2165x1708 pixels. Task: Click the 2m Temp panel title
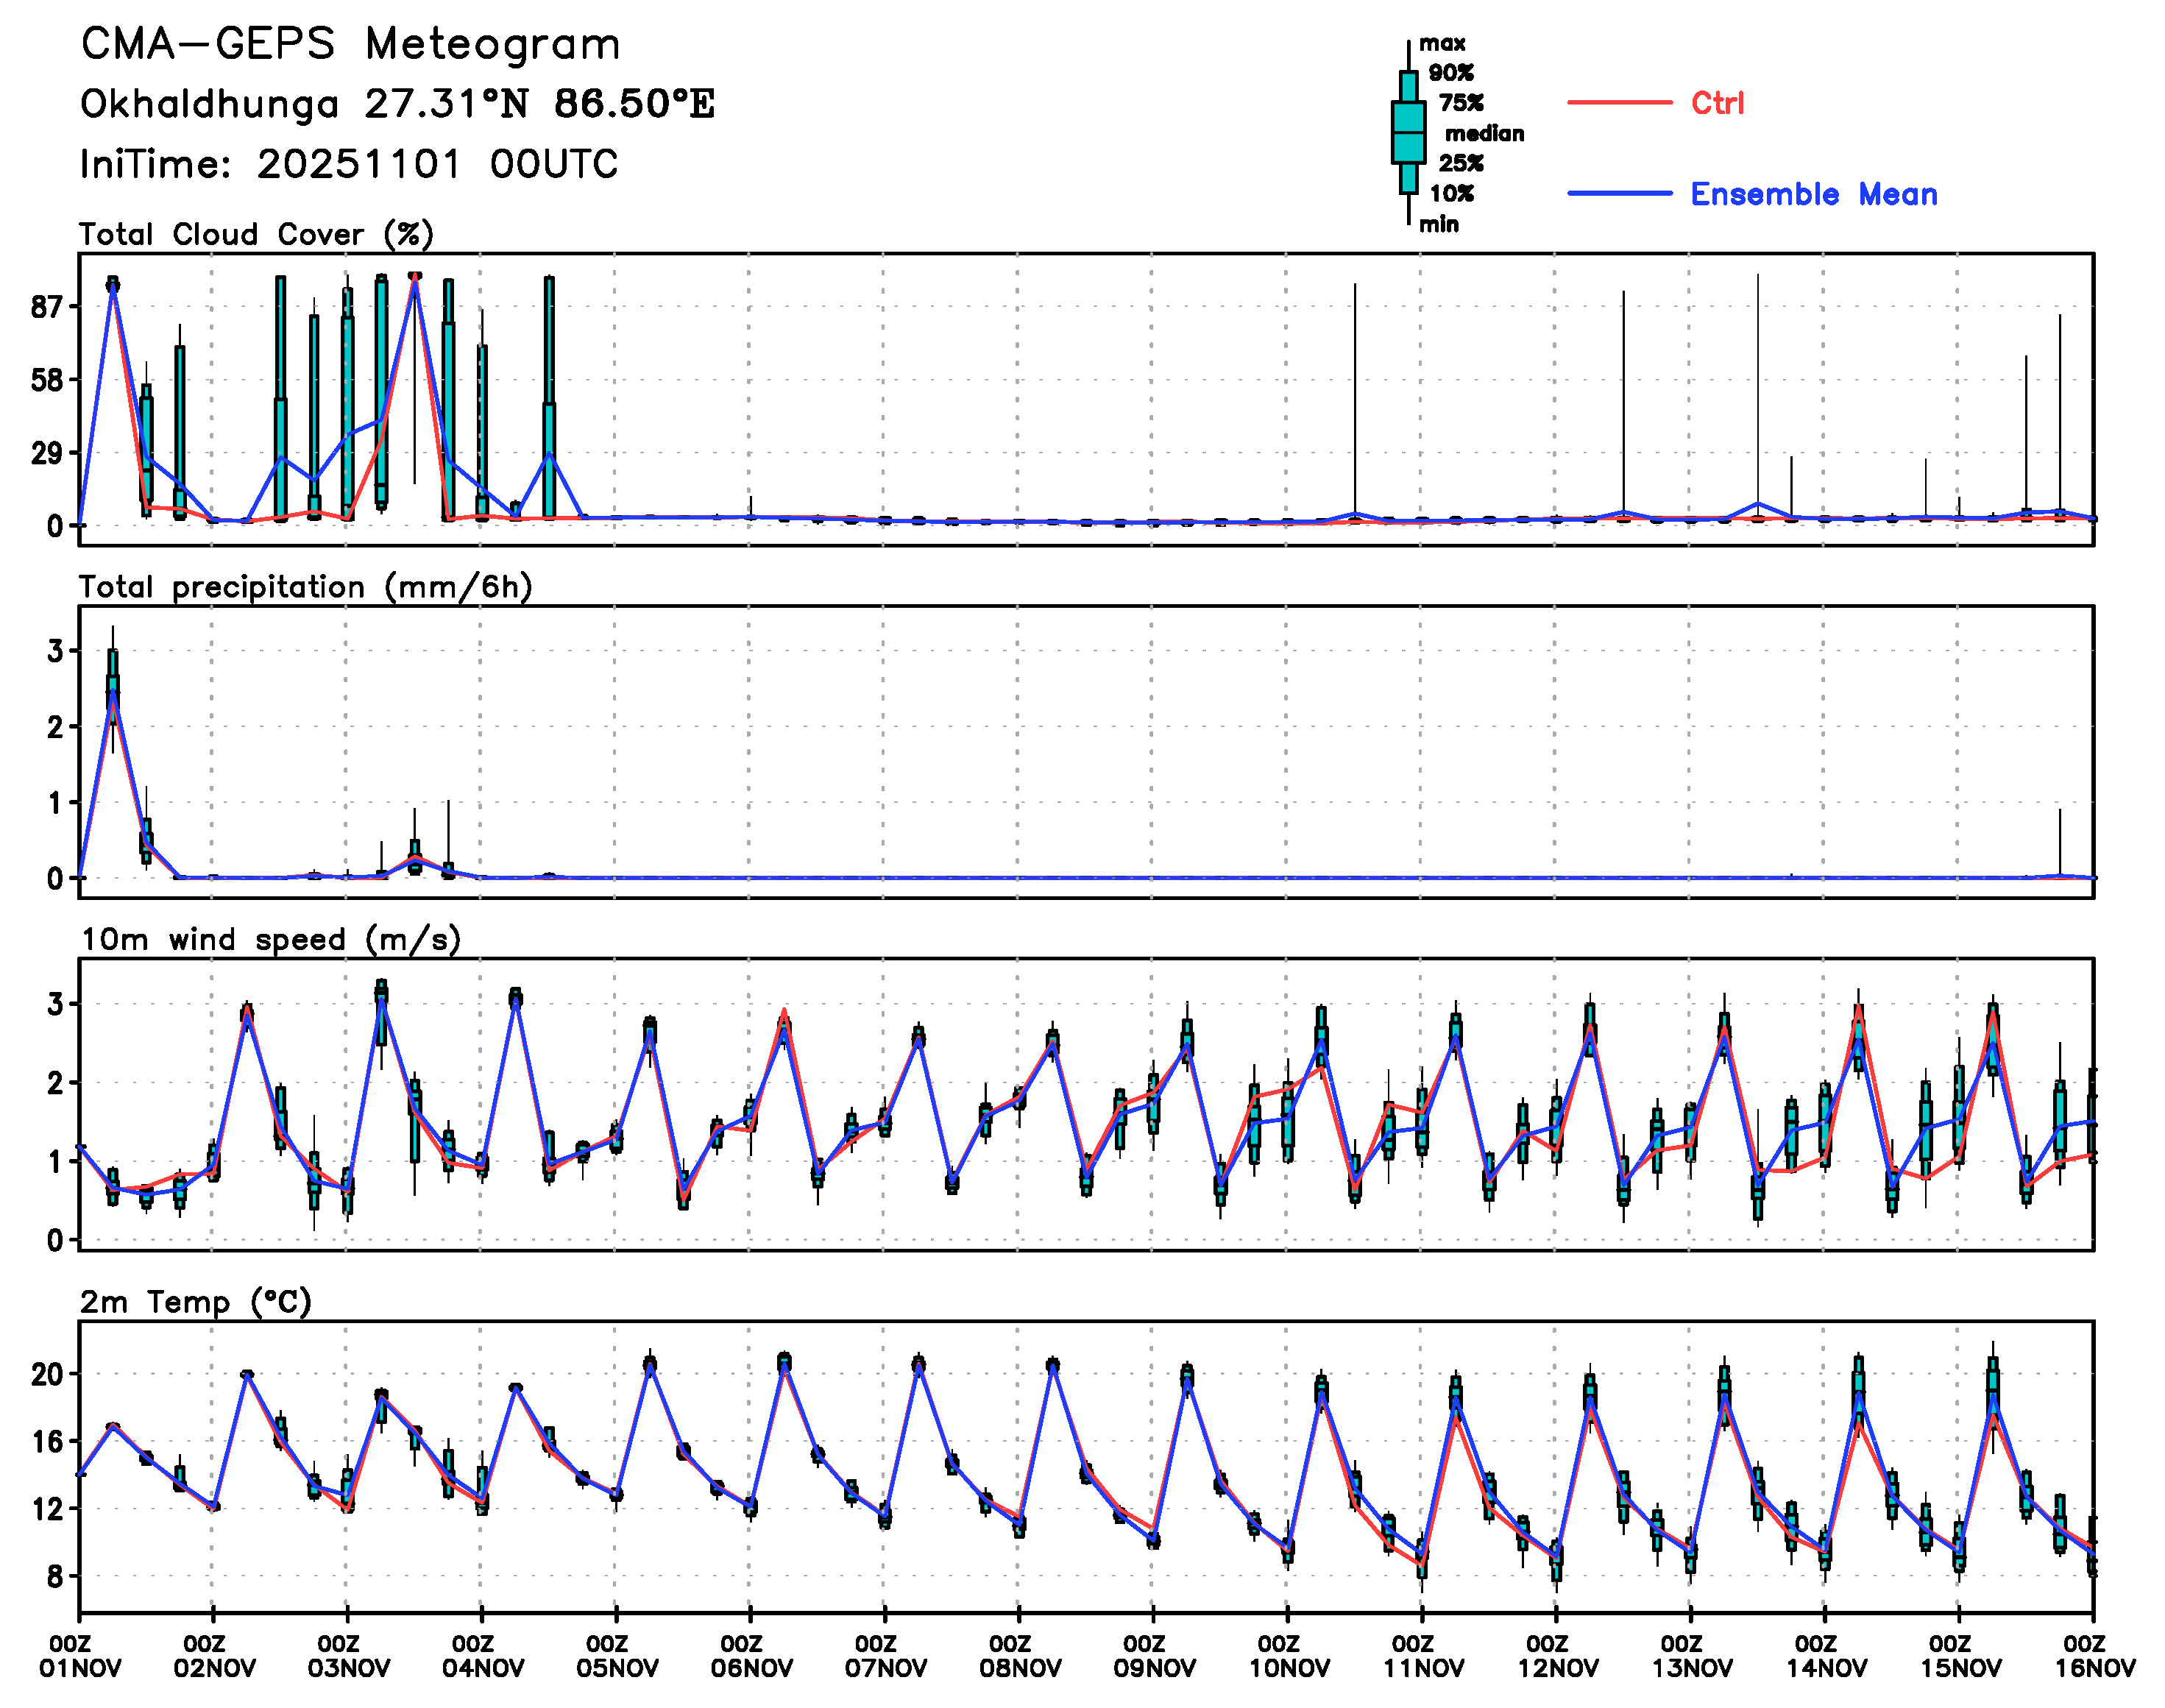click(195, 1302)
